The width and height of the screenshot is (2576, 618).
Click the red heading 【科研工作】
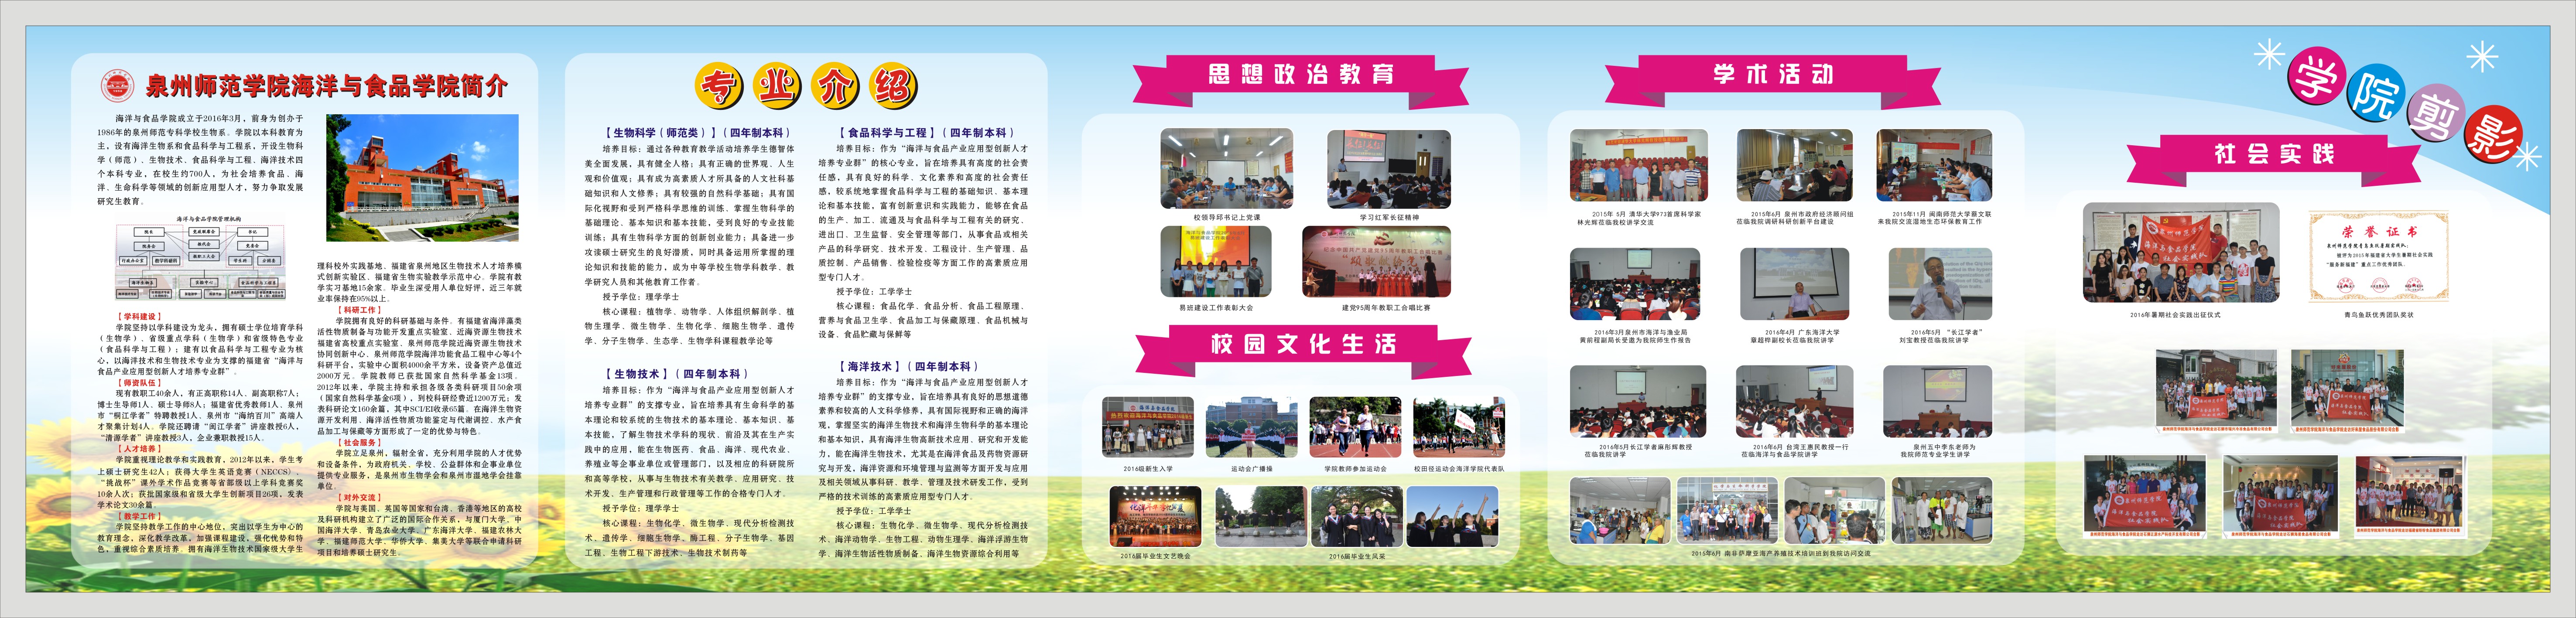[359, 310]
